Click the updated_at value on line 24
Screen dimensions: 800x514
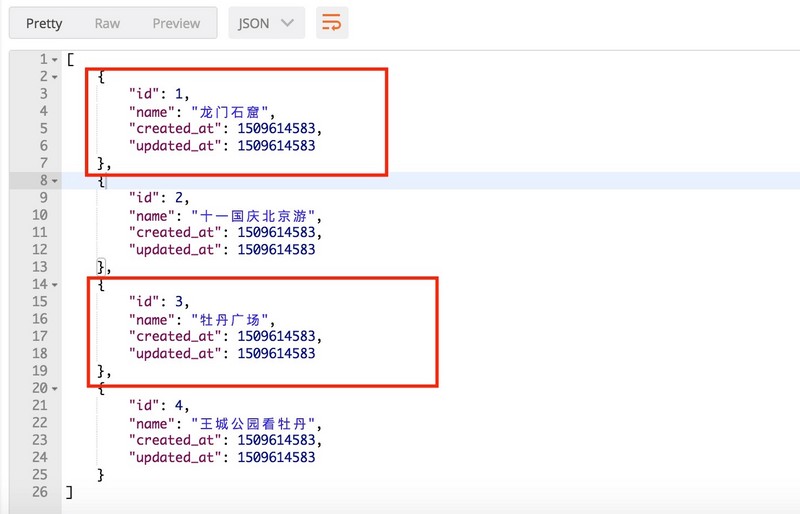pyautogui.click(x=276, y=457)
